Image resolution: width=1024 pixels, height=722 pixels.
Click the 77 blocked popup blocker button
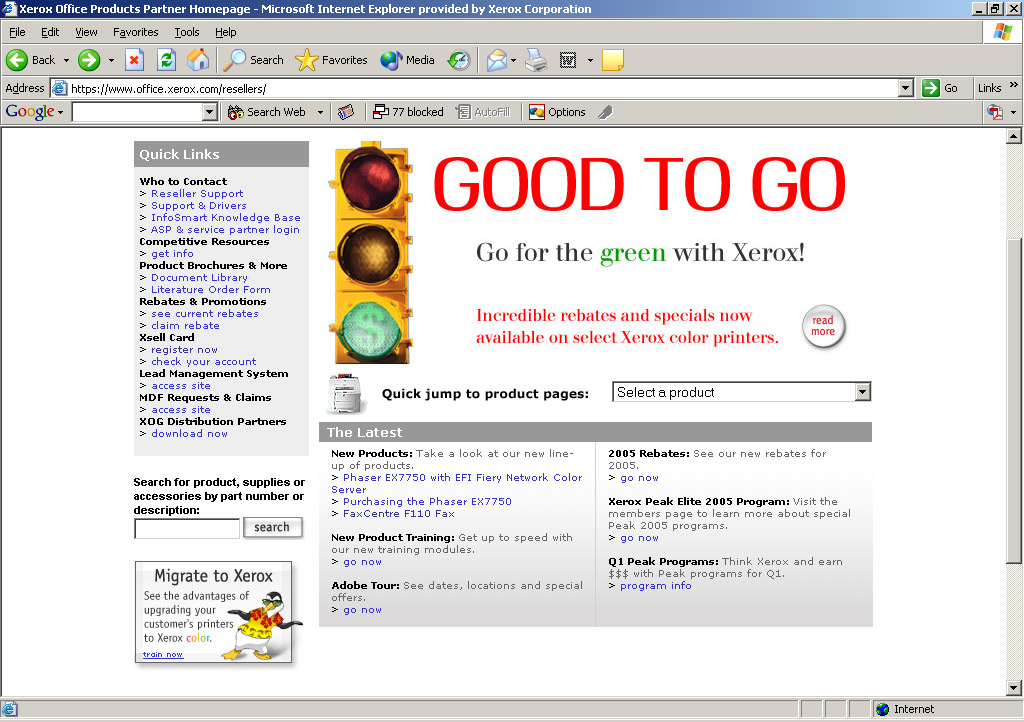(407, 112)
